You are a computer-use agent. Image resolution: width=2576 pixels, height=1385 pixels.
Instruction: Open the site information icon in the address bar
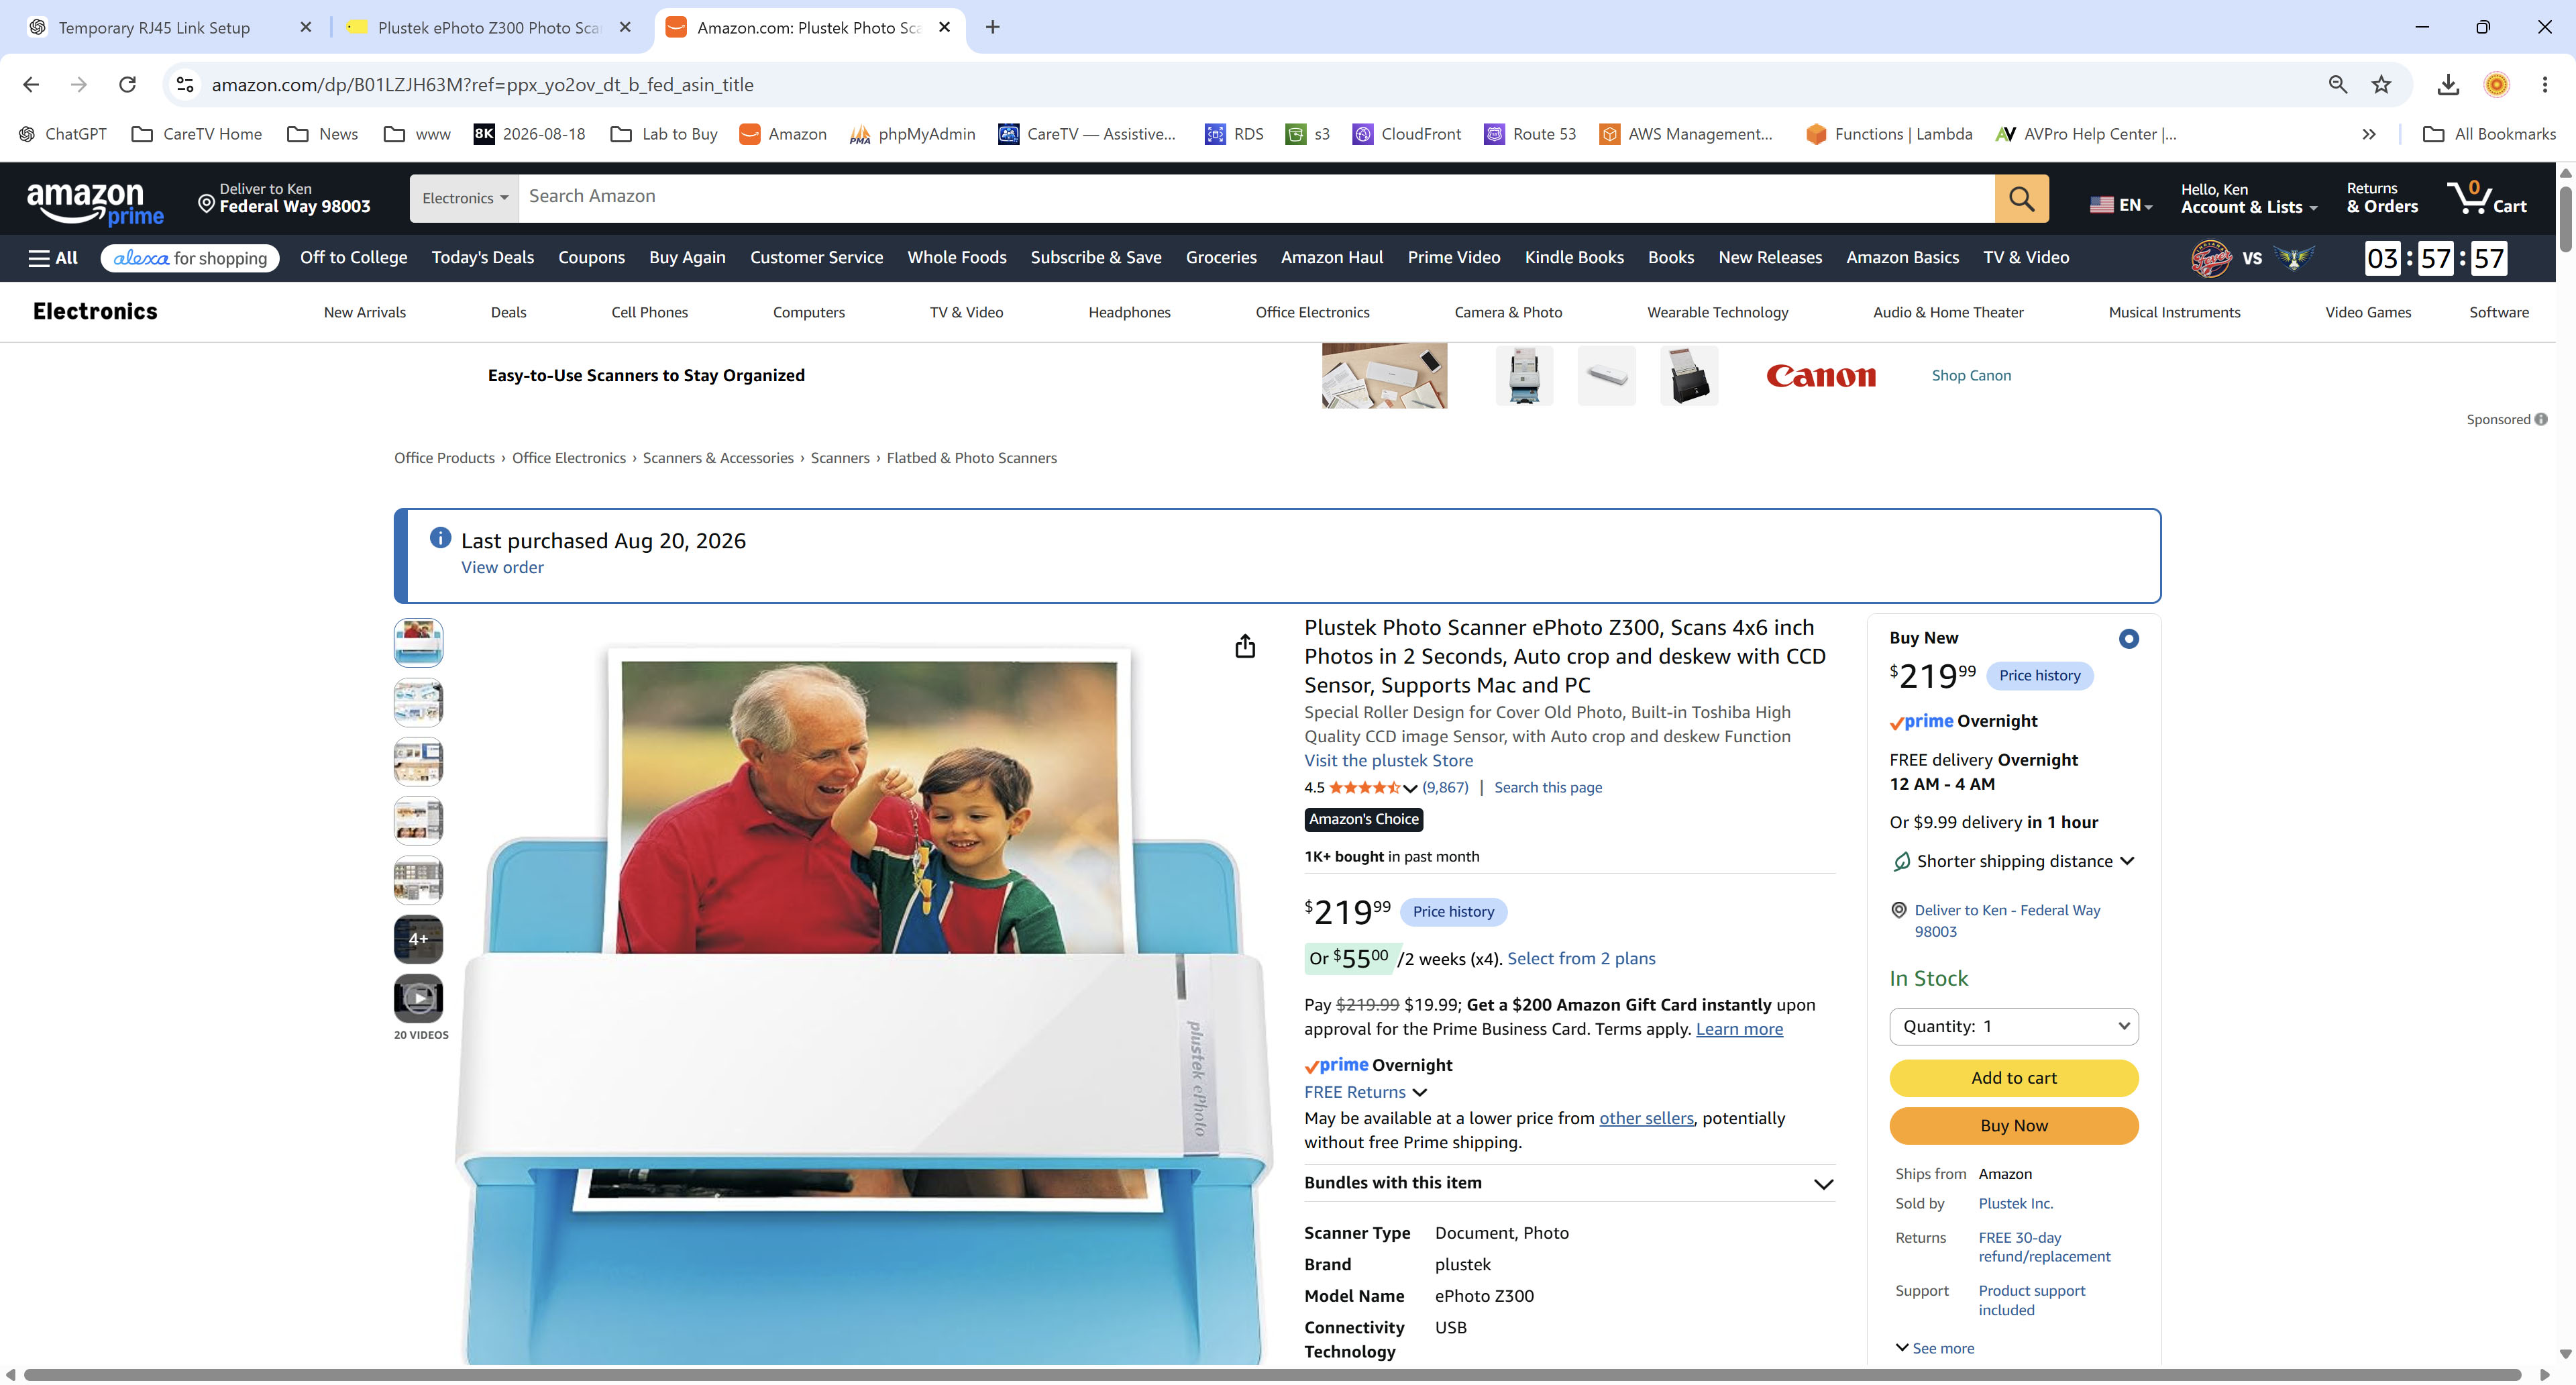pos(185,85)
